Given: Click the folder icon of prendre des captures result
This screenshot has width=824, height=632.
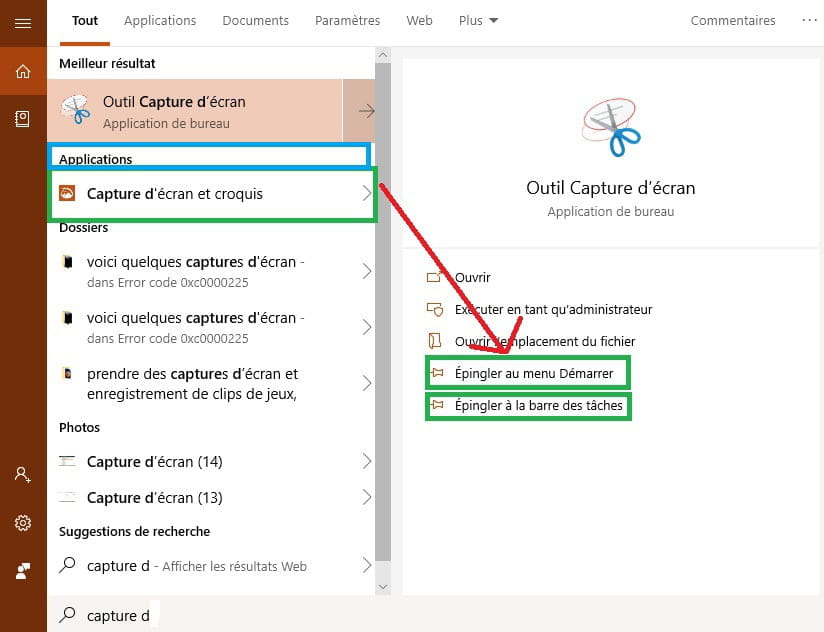Looking at the screenshot, I should (x=67, y=374).
